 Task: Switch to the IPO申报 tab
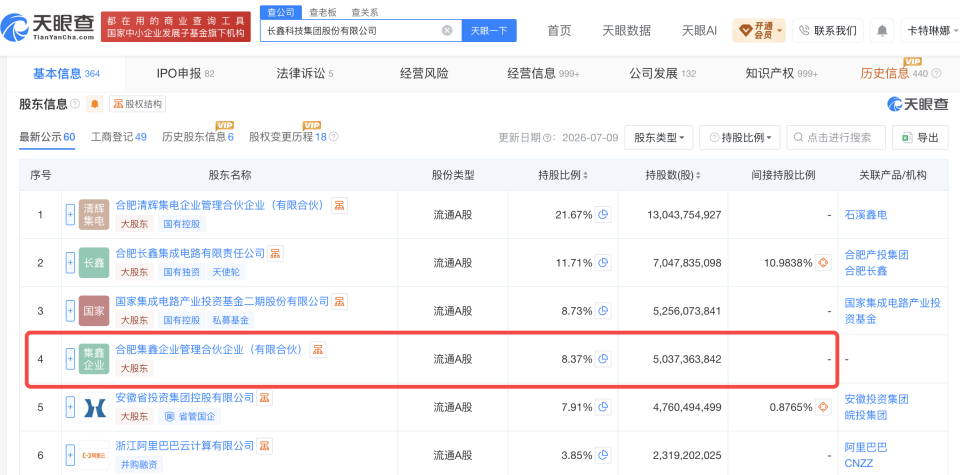[186, 74]
